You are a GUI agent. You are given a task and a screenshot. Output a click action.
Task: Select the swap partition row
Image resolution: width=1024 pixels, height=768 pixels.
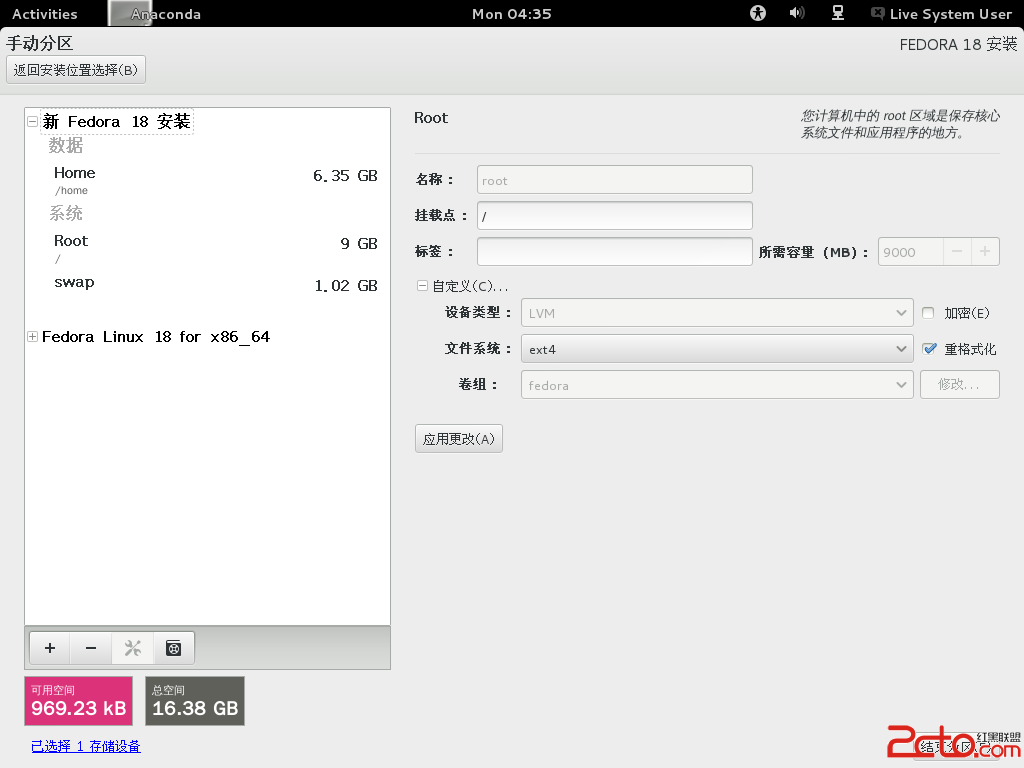click(x=207, y=285)
